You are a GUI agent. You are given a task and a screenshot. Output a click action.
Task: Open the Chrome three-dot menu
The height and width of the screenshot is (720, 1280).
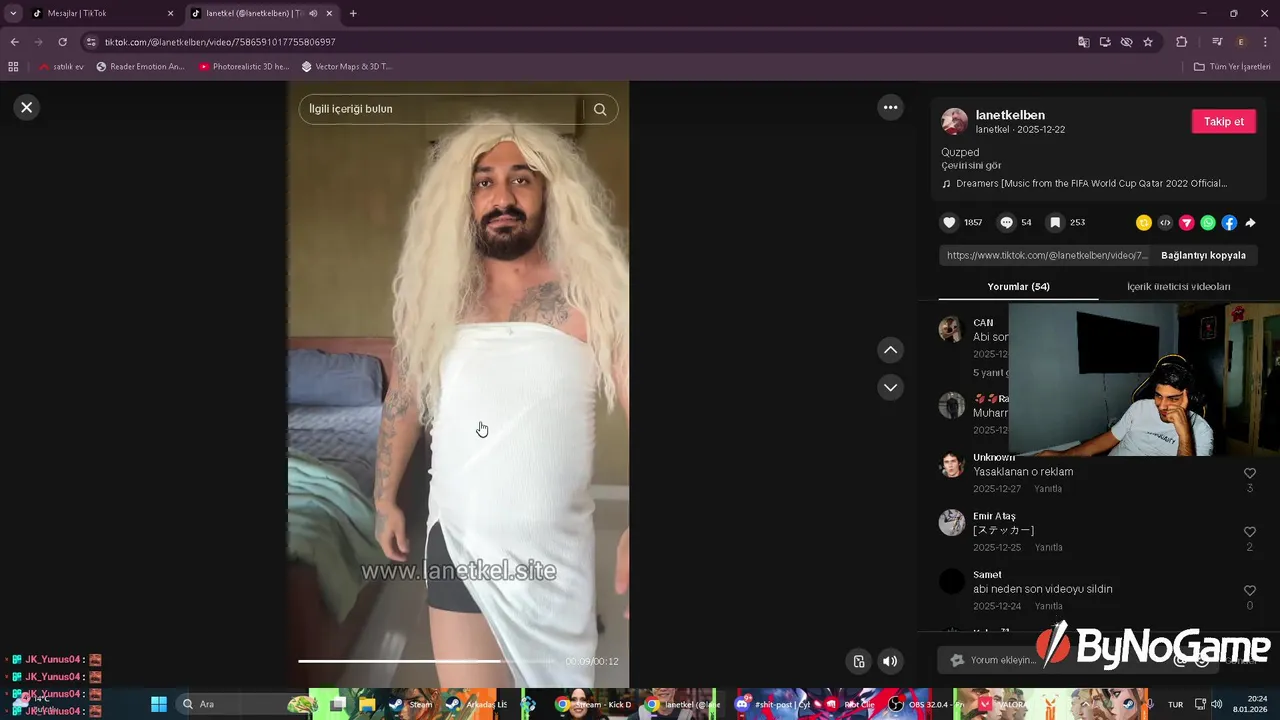tap(1266, 42)
